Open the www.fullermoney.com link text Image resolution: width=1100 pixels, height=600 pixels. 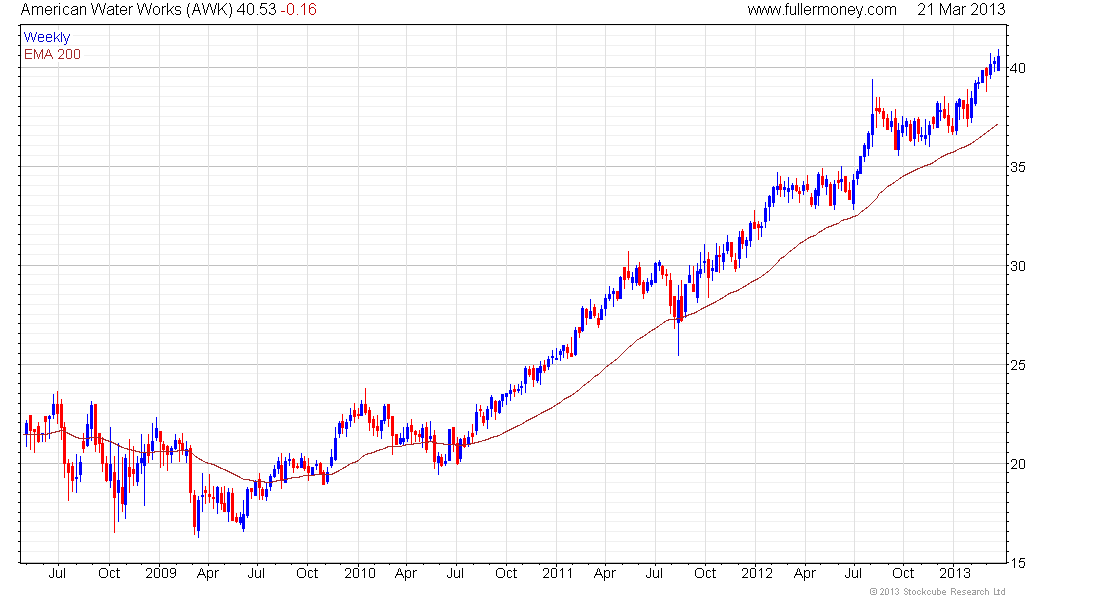click(x=821, y=9)
